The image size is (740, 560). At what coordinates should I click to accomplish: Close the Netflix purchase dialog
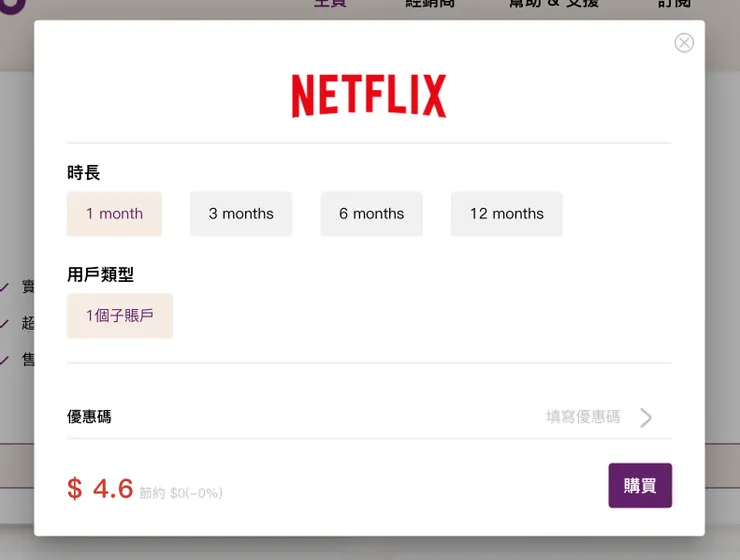click(684, 43)
